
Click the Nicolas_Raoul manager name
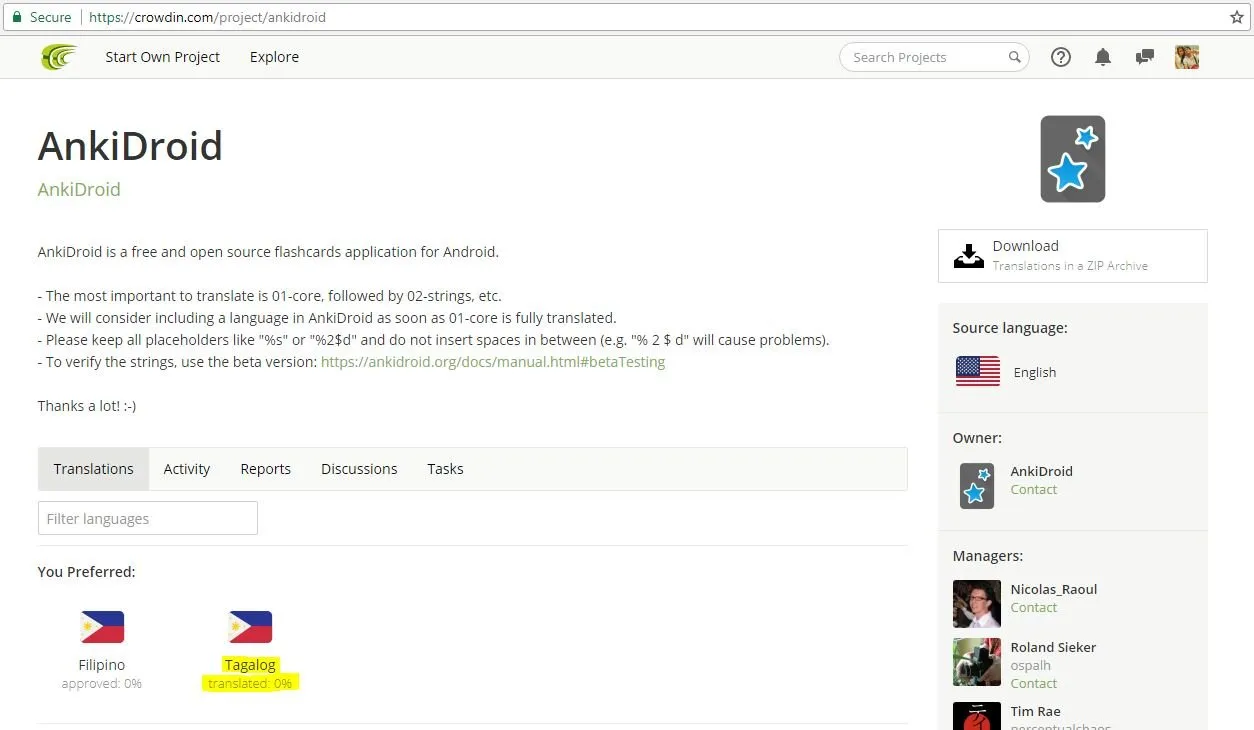1054,589
